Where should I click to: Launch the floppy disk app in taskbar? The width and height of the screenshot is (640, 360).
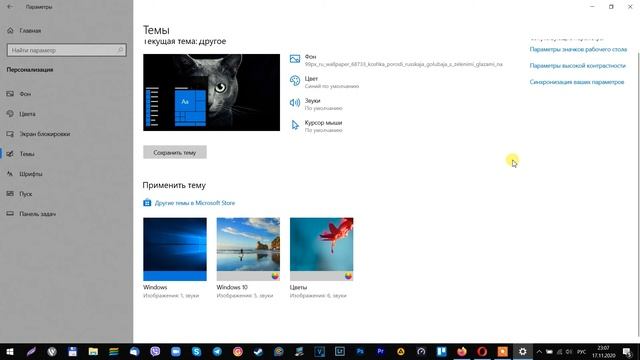tap(73, 351)
